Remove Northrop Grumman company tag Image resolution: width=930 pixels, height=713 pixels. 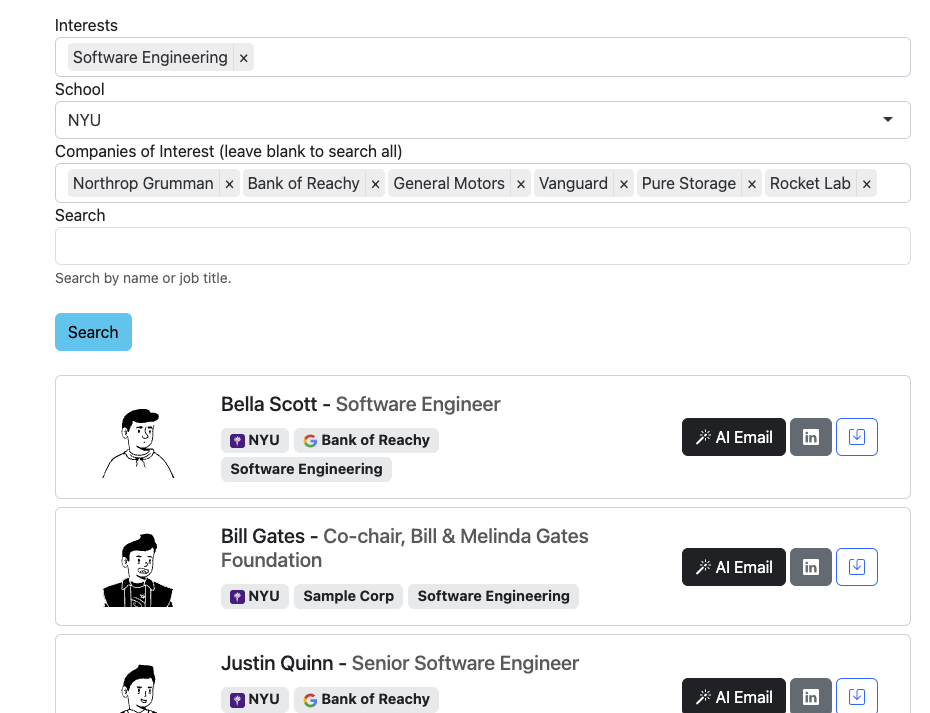coord(229,184)
